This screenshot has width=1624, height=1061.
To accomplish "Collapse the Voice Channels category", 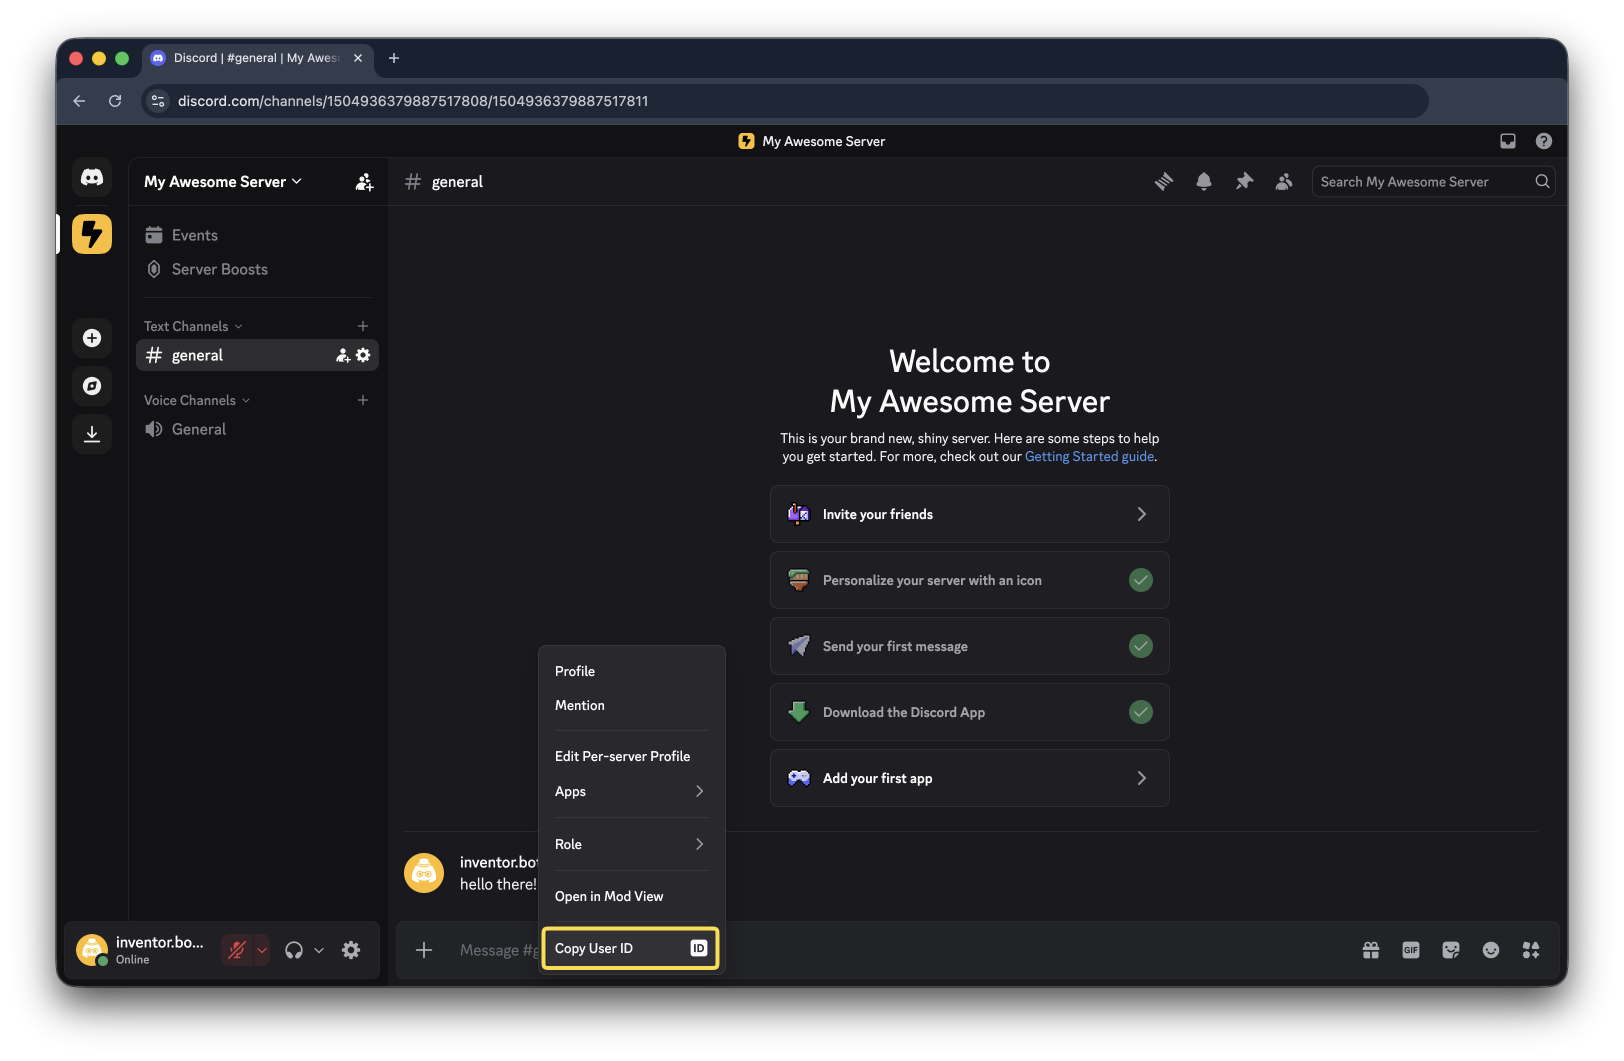I will coord(197,400).
